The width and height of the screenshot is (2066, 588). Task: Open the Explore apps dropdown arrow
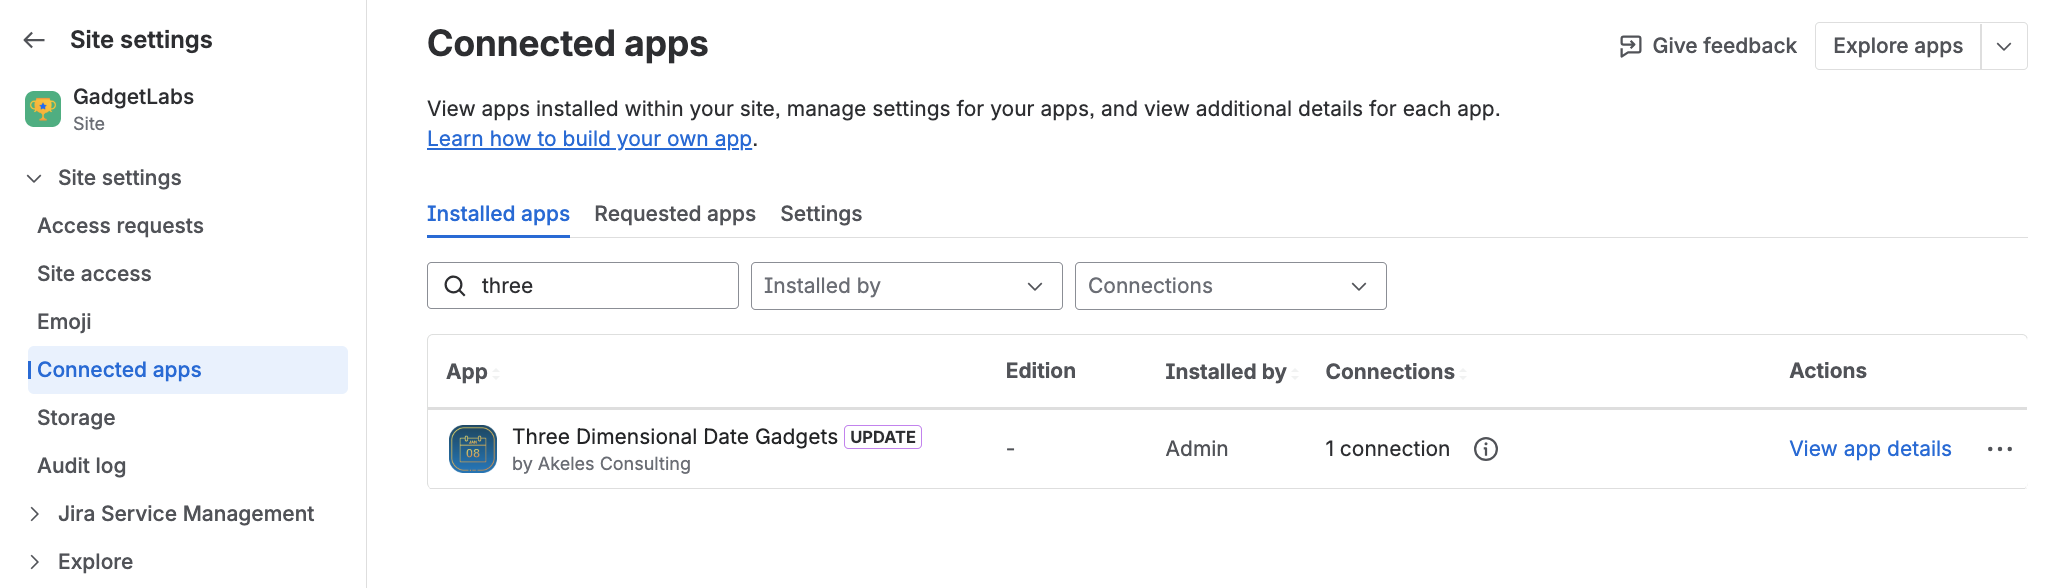tap(2004, 46)
